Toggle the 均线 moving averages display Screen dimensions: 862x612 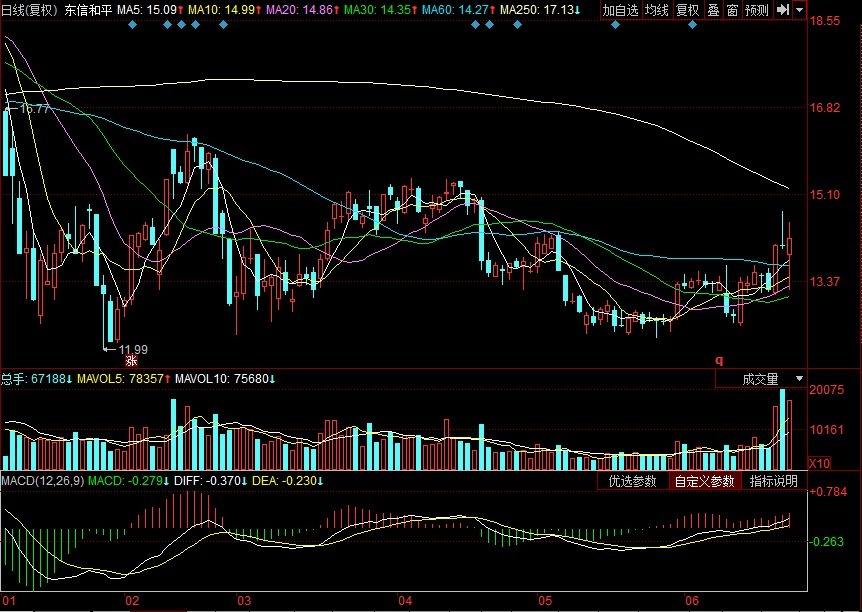click(x=656, y=10)
